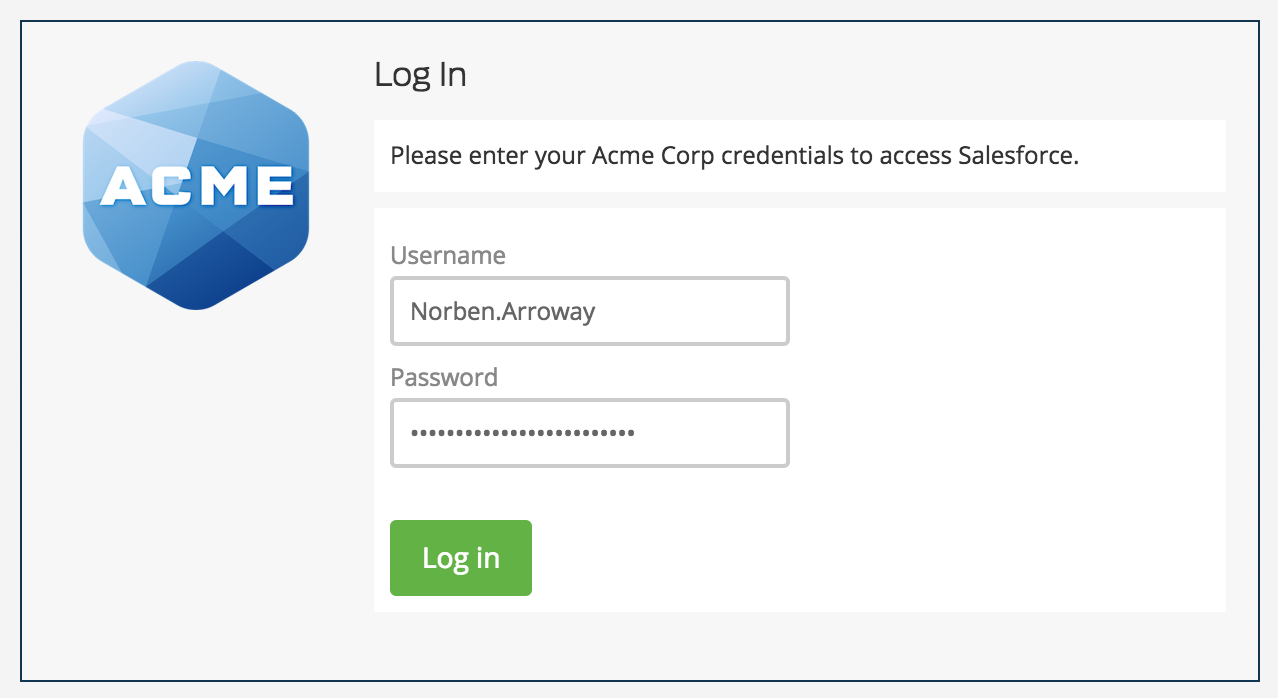Click the Log in button label
This screenshot has width=1278, height=698.
460,558
